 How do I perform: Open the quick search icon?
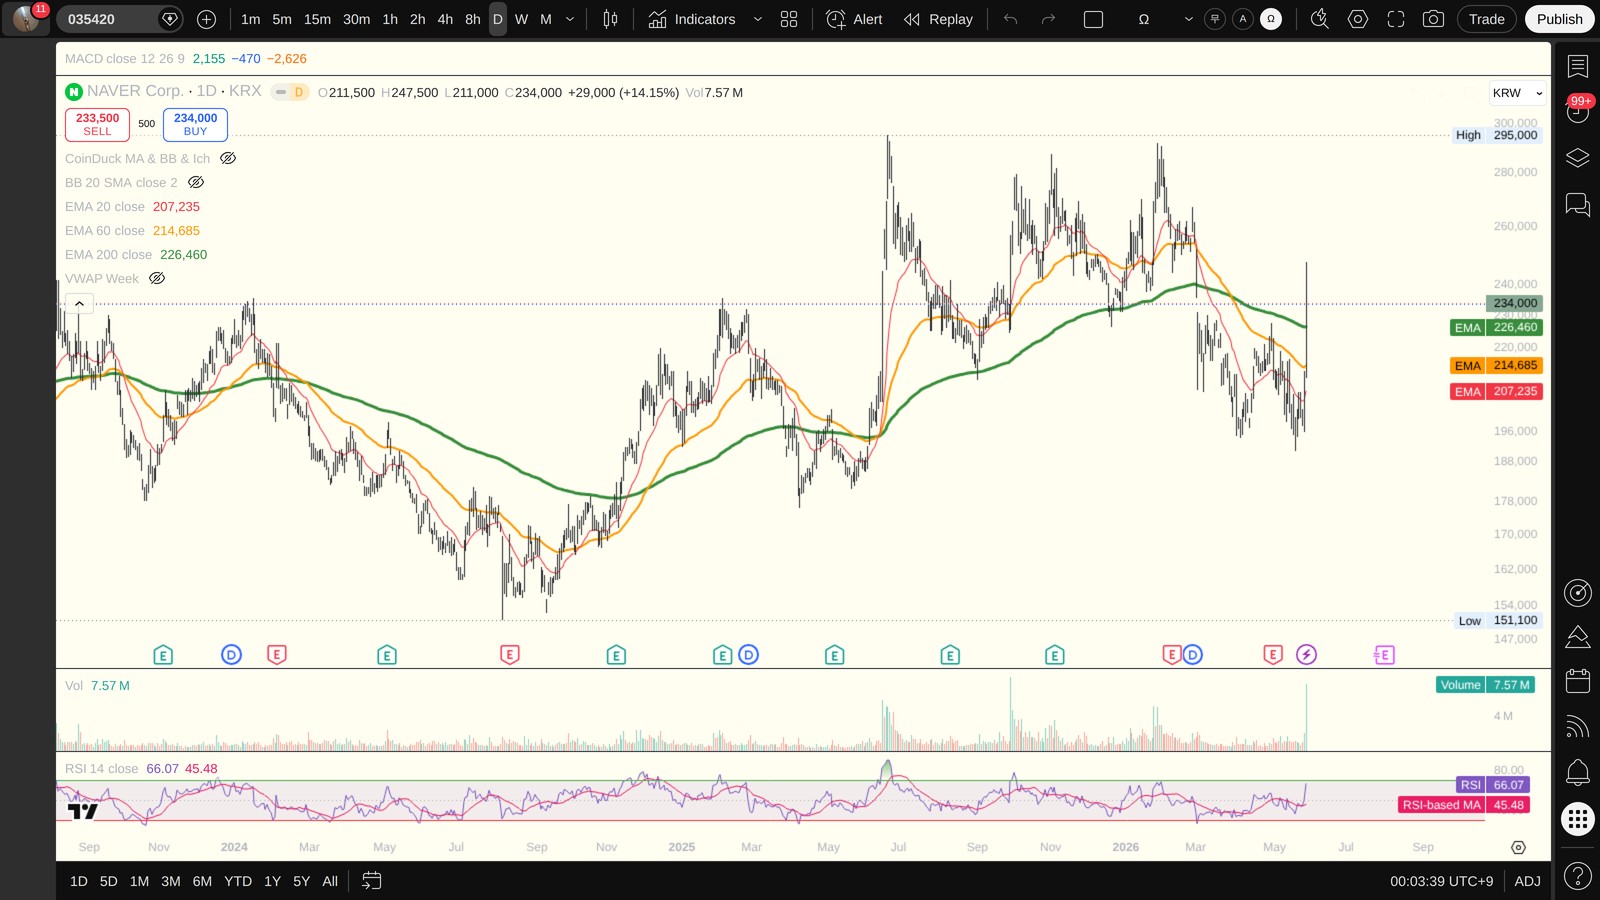(1319, 19)
